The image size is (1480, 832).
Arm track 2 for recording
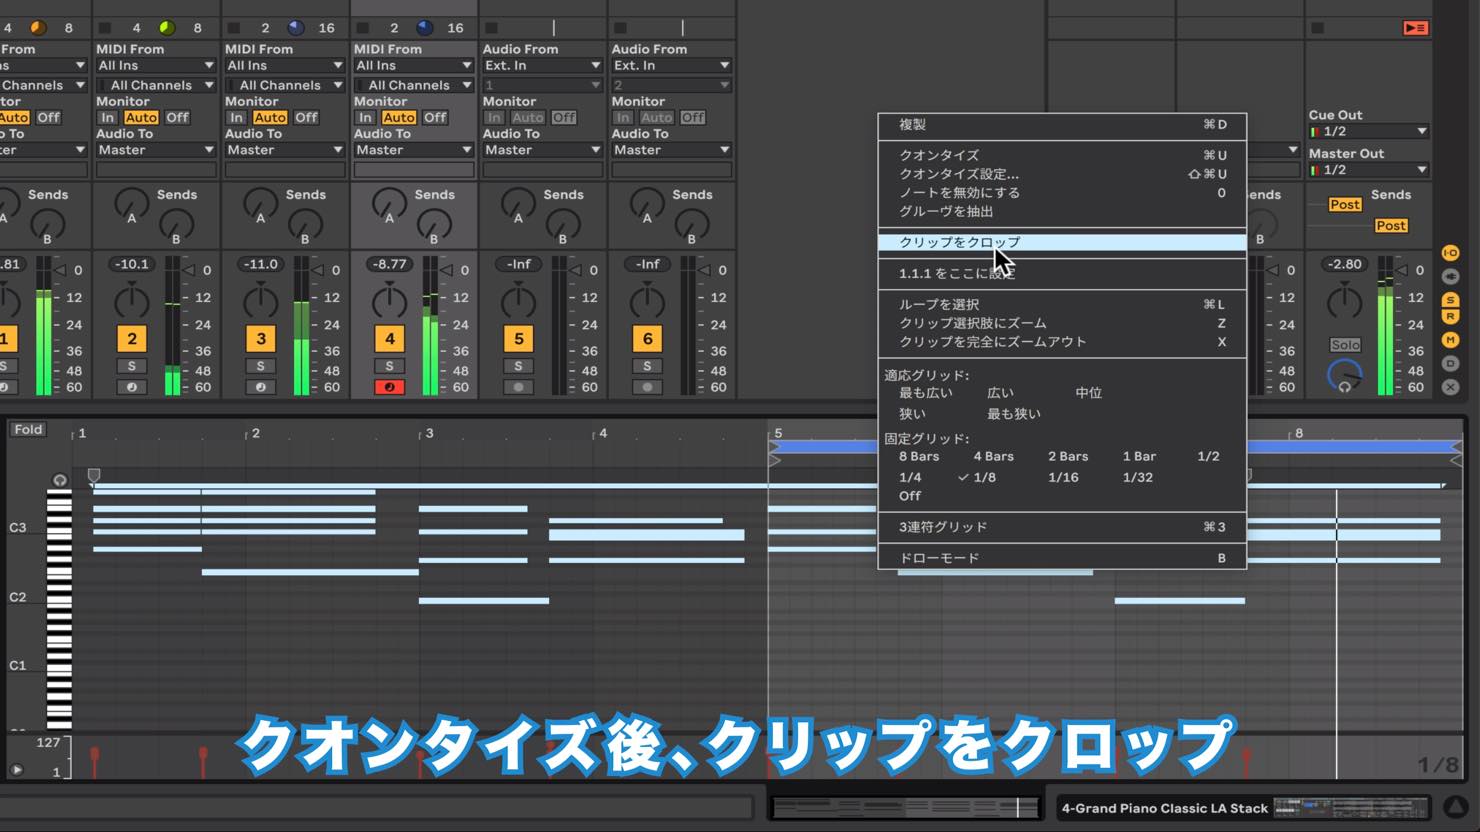tap(131, 387)
